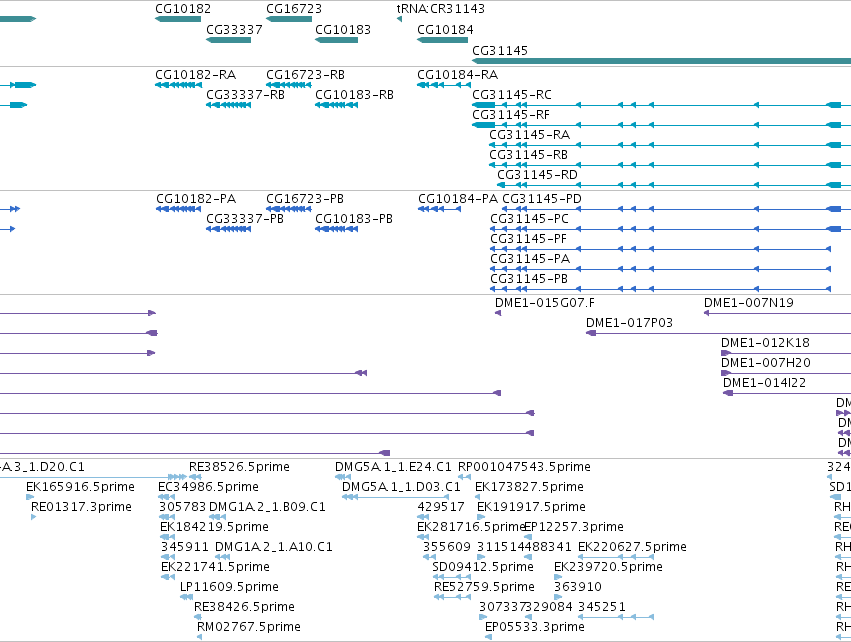Click the RE01317.3prime EST label
This screenshot has height=642, width=851.
pyautogui.click(x=81, y=507)
